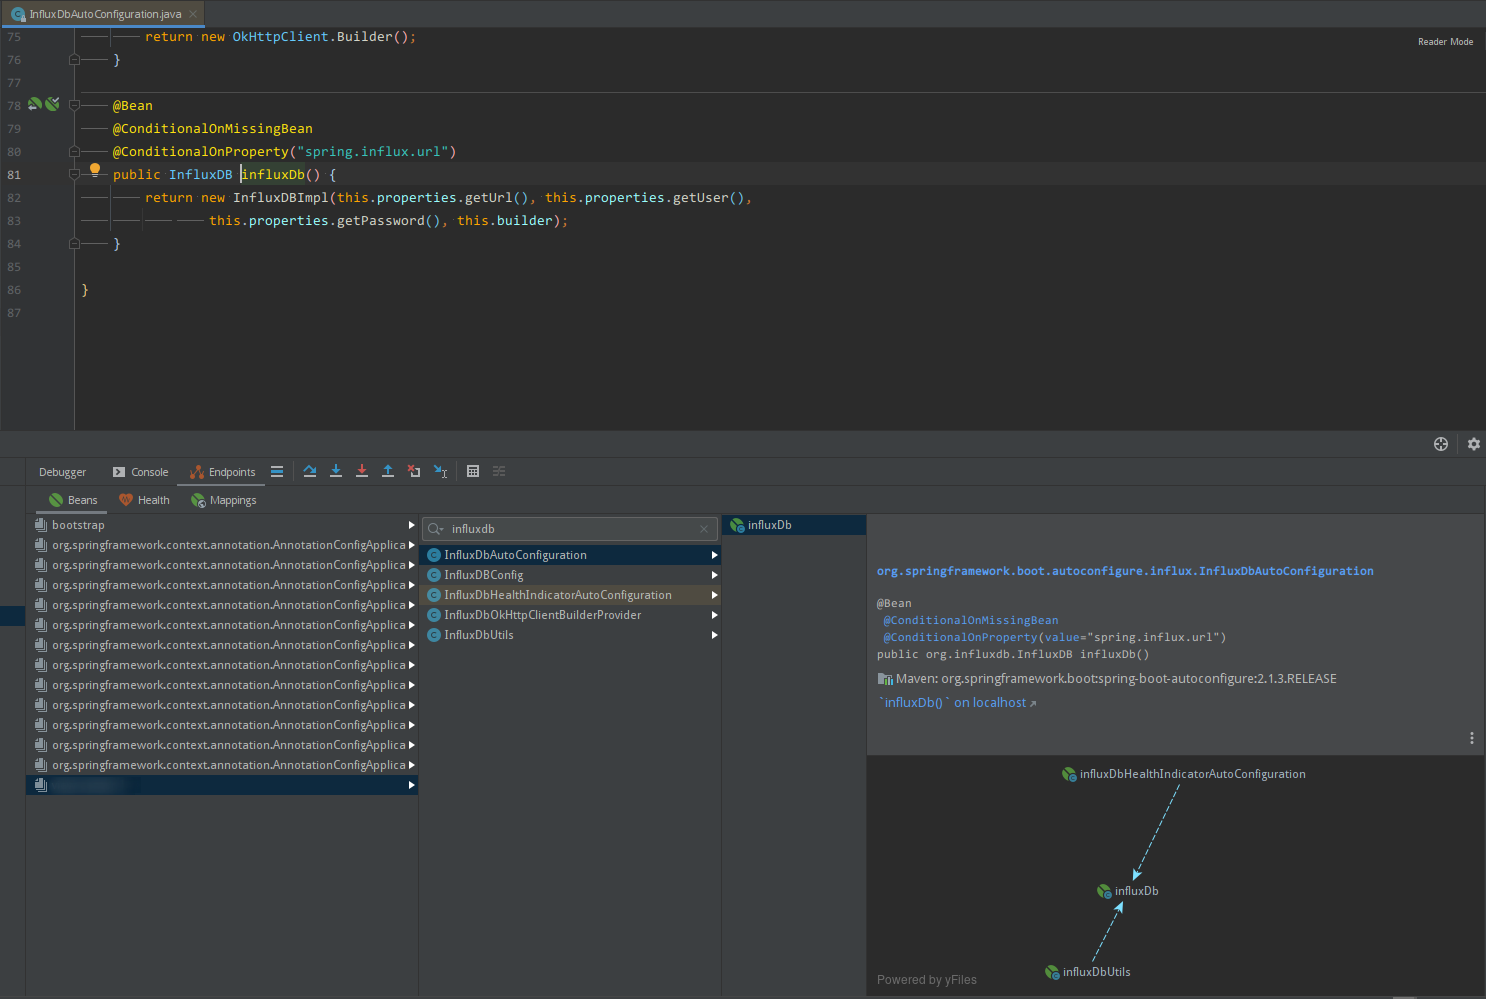
Task: Click line number 81 in the gutter
Action: 14,175
